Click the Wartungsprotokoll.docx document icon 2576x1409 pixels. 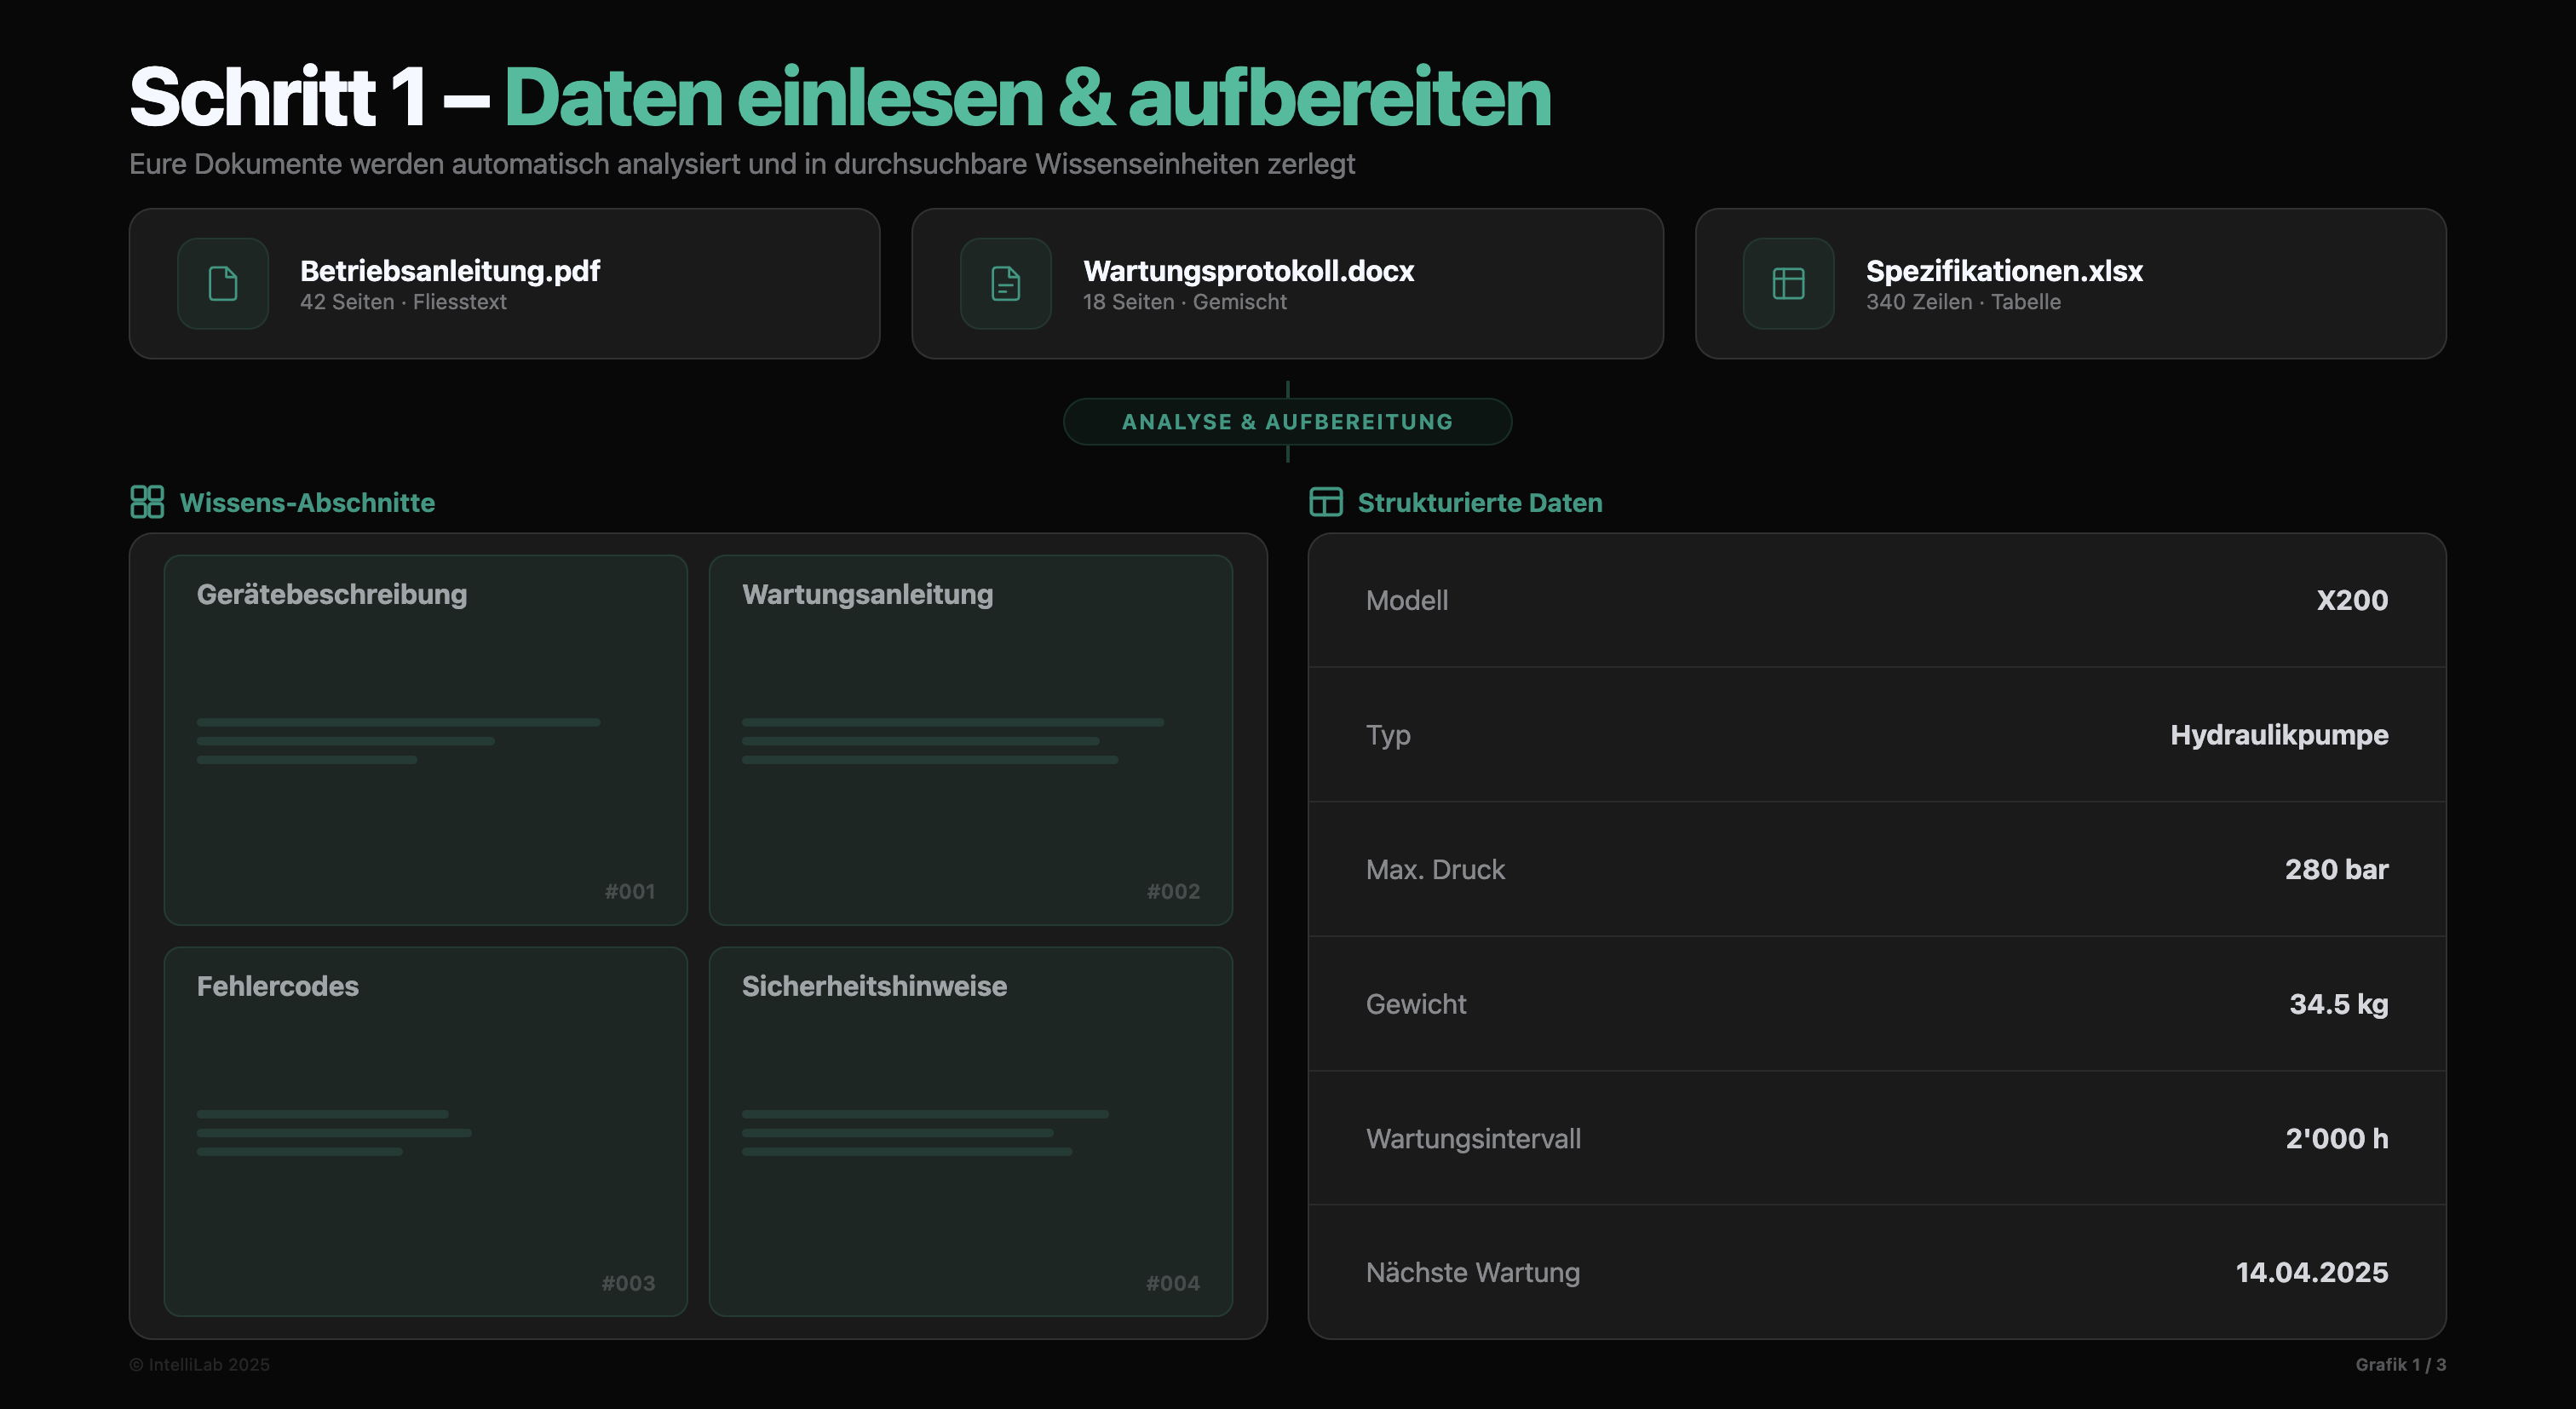click(x=1005, y=284)
